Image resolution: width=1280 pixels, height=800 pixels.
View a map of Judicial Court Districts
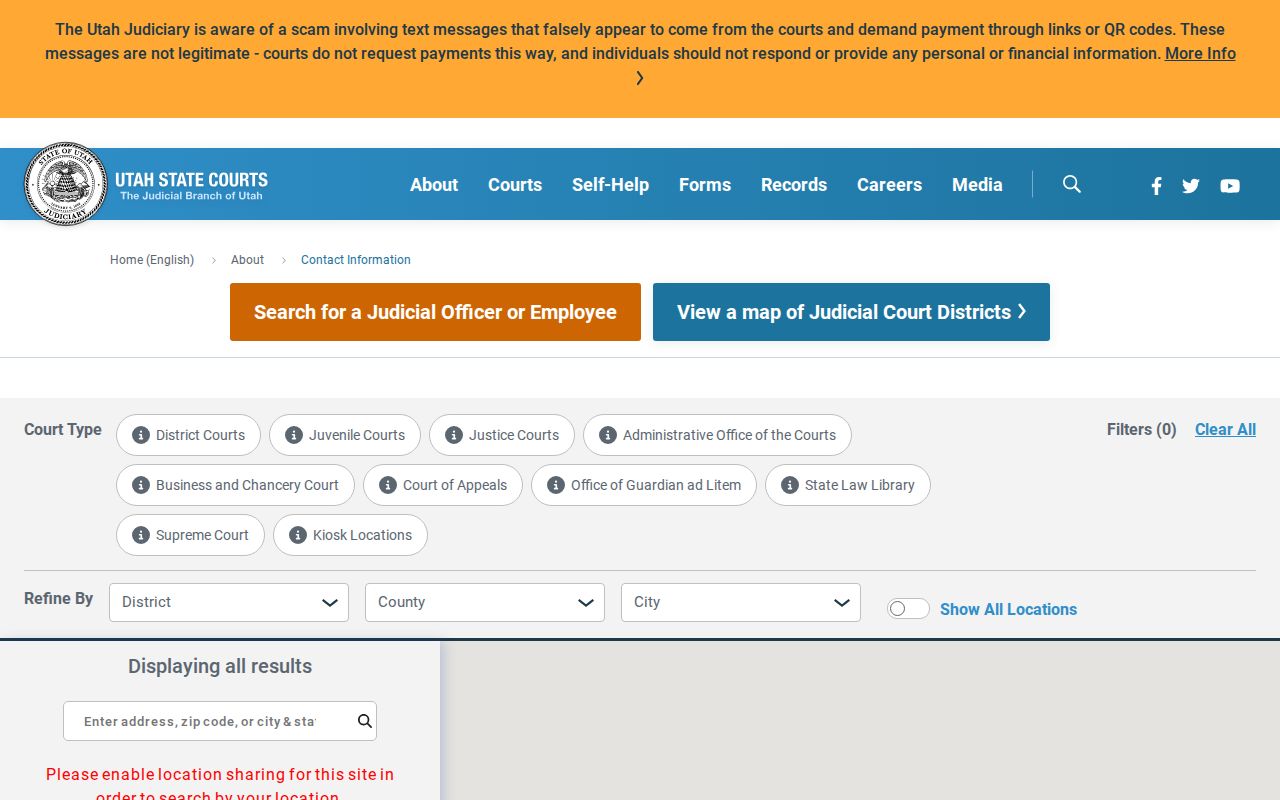click(851, 312)
